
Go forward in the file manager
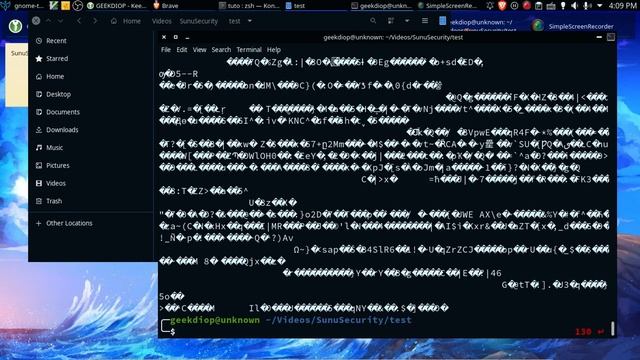click(x=95, y=21)
